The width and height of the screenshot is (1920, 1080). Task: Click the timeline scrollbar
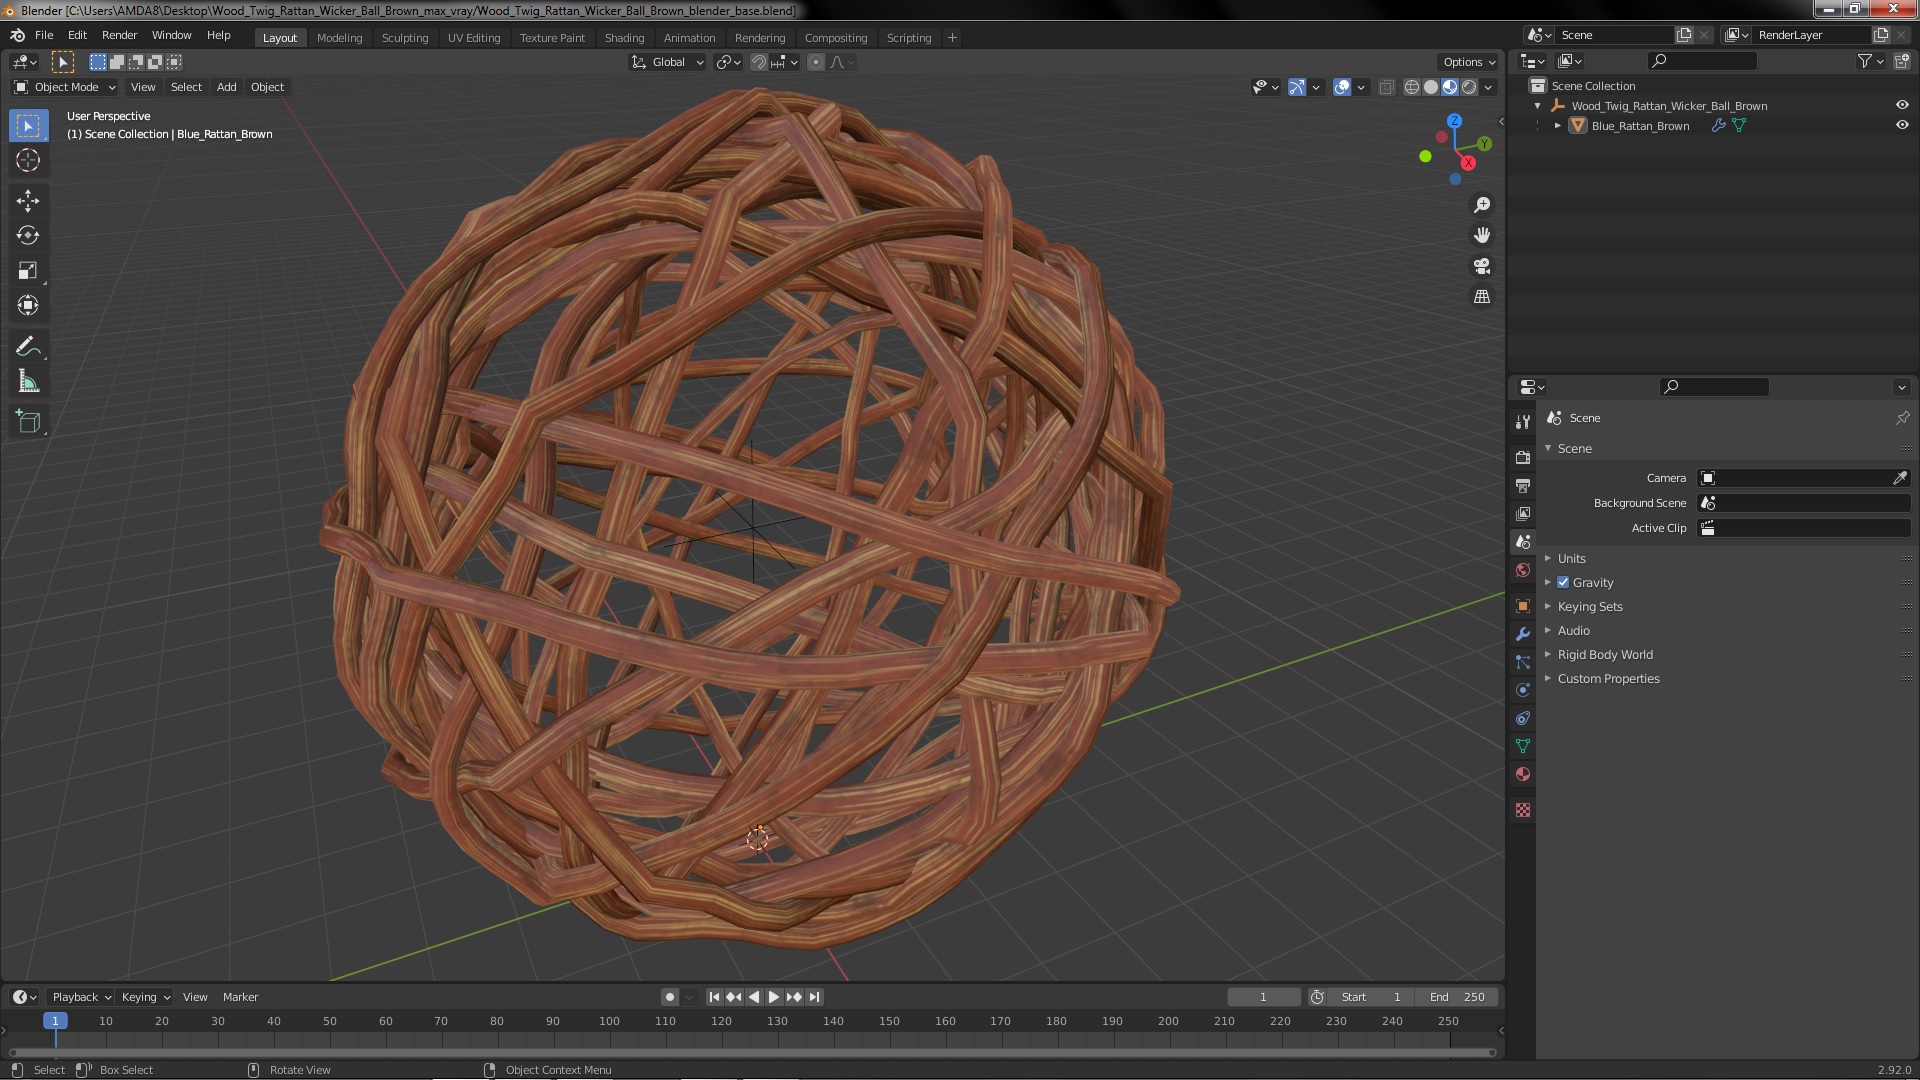pos(750,1052)
